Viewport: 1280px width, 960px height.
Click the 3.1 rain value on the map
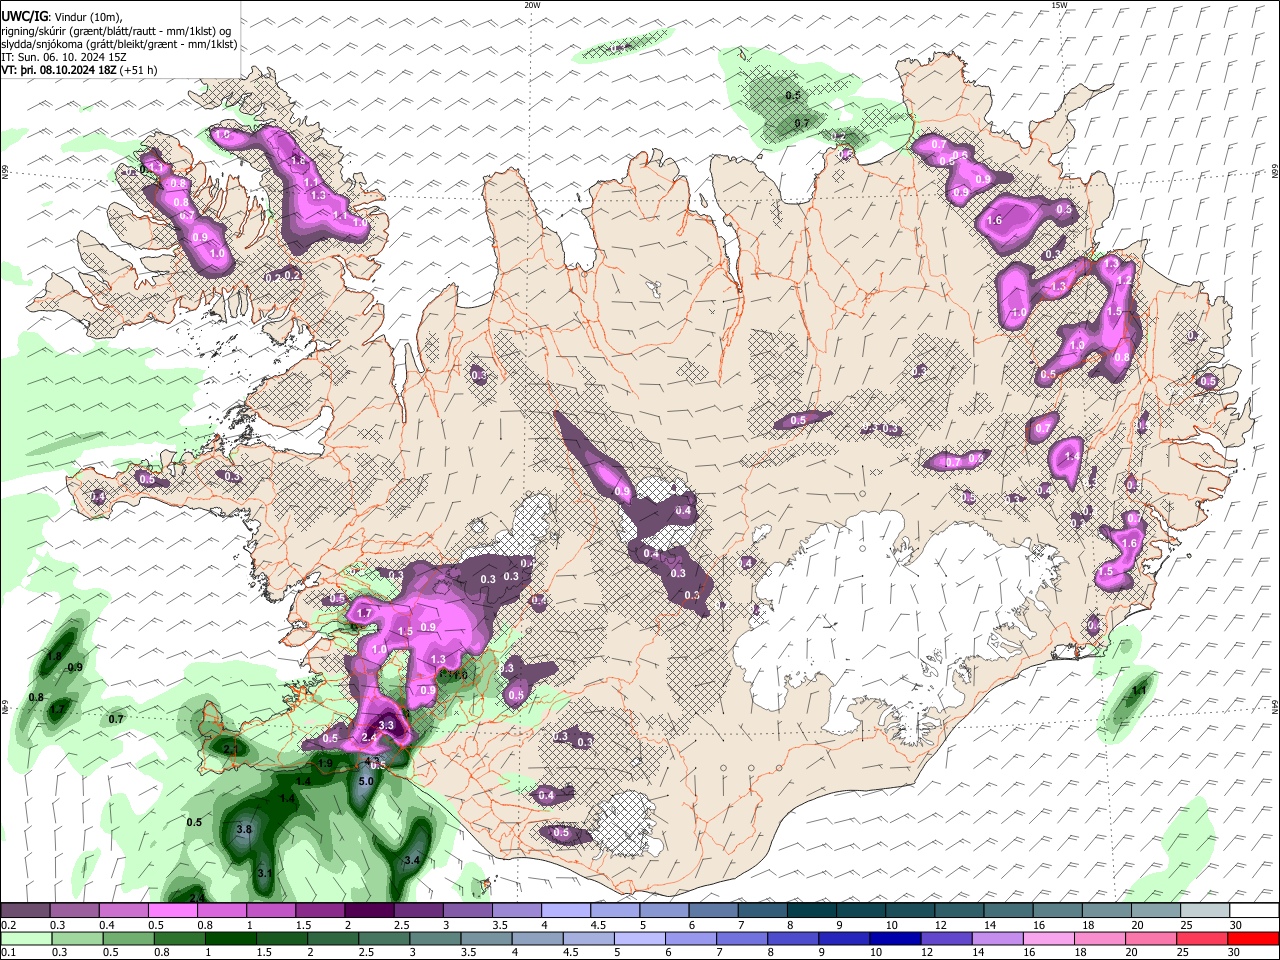tap(265, 873)
